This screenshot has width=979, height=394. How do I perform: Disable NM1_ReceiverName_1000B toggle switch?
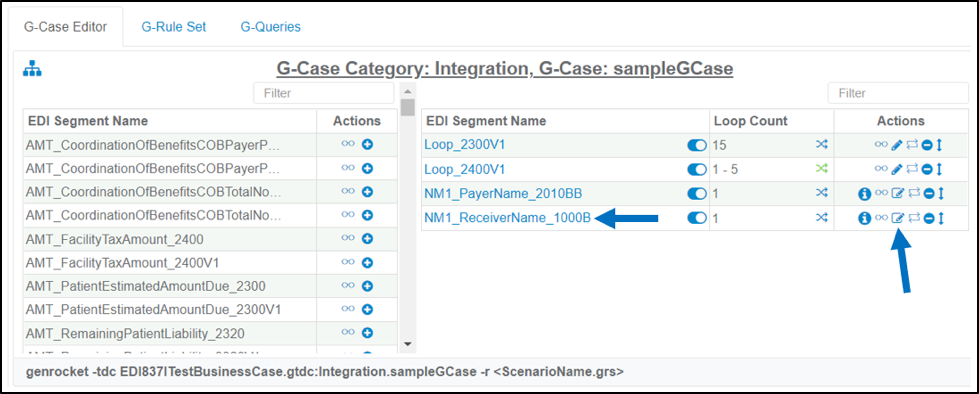(x=696, y=218)
